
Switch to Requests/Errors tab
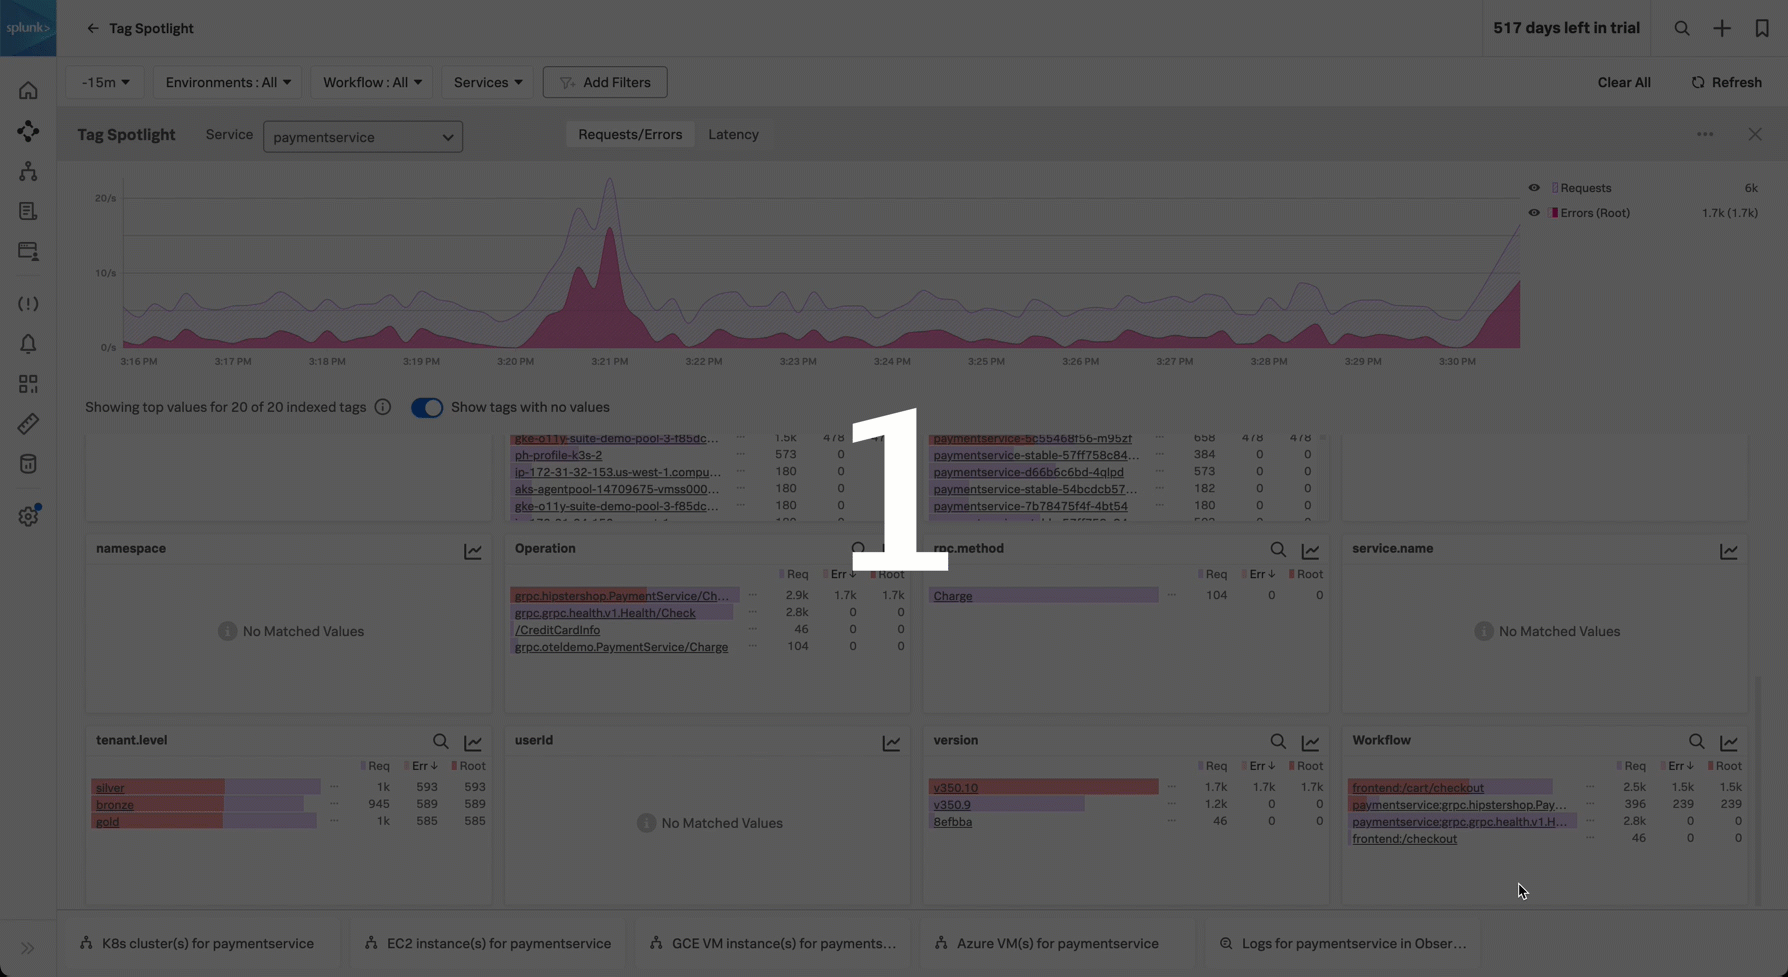[630, 134]
